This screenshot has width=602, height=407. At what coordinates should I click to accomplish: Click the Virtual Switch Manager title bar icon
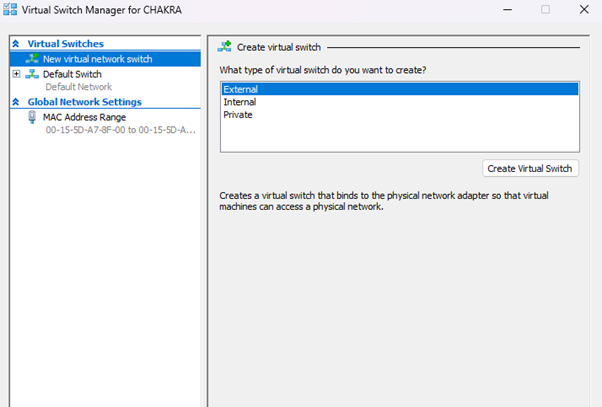coord(10,10)
